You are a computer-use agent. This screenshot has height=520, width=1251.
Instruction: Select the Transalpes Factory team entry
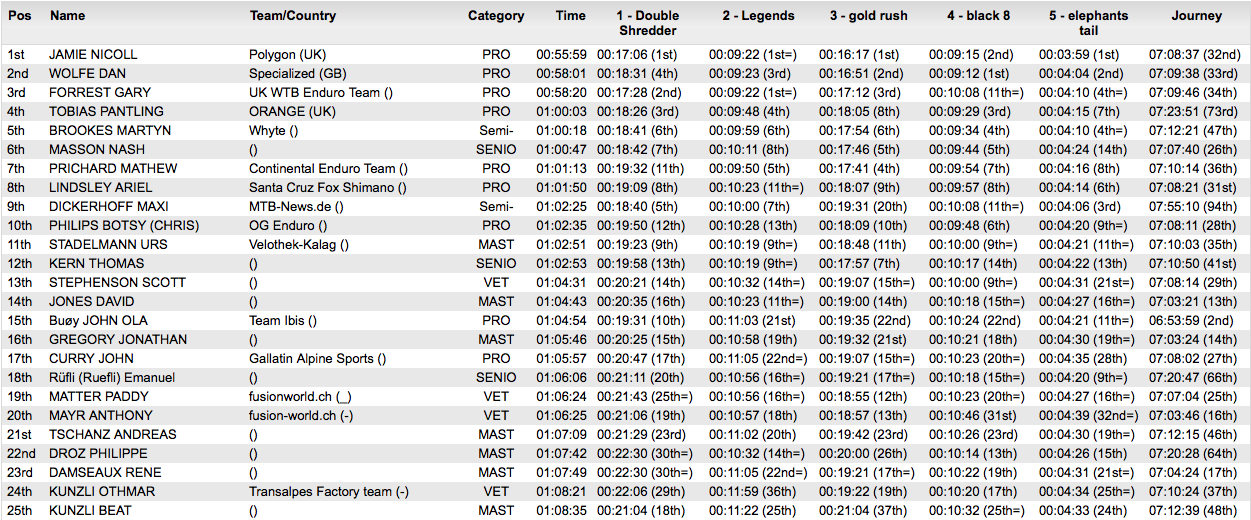(329, 492)
